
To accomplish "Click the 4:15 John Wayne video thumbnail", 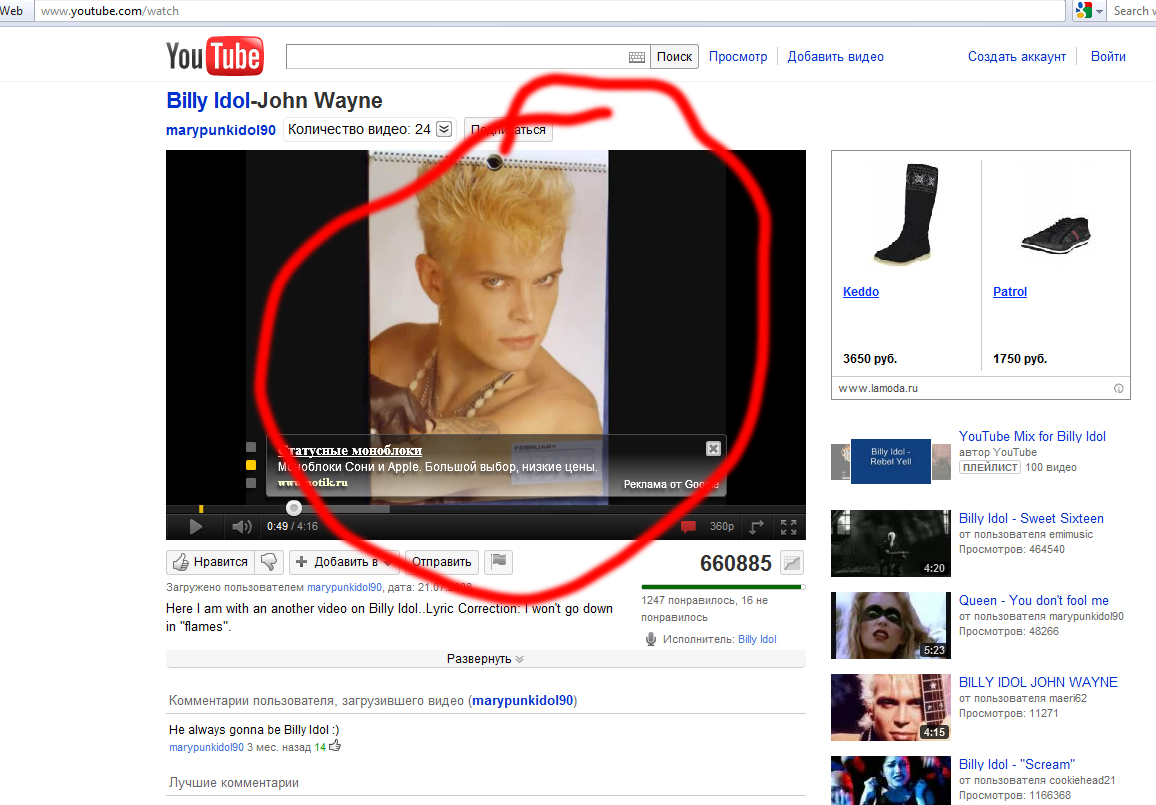I will (891, 707).
